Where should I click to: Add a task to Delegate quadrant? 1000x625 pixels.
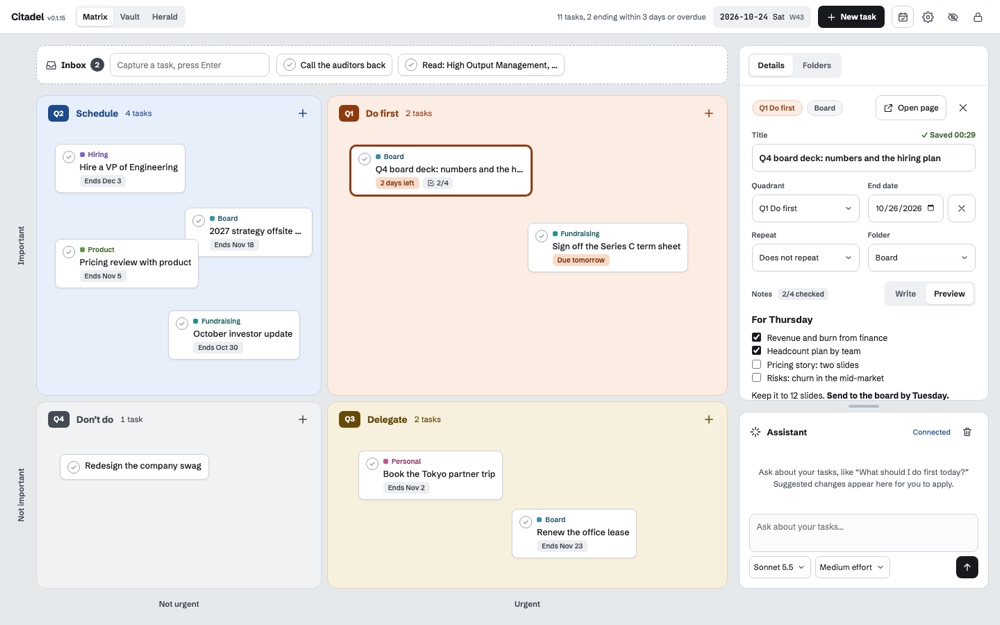click(x=709, y=420)
